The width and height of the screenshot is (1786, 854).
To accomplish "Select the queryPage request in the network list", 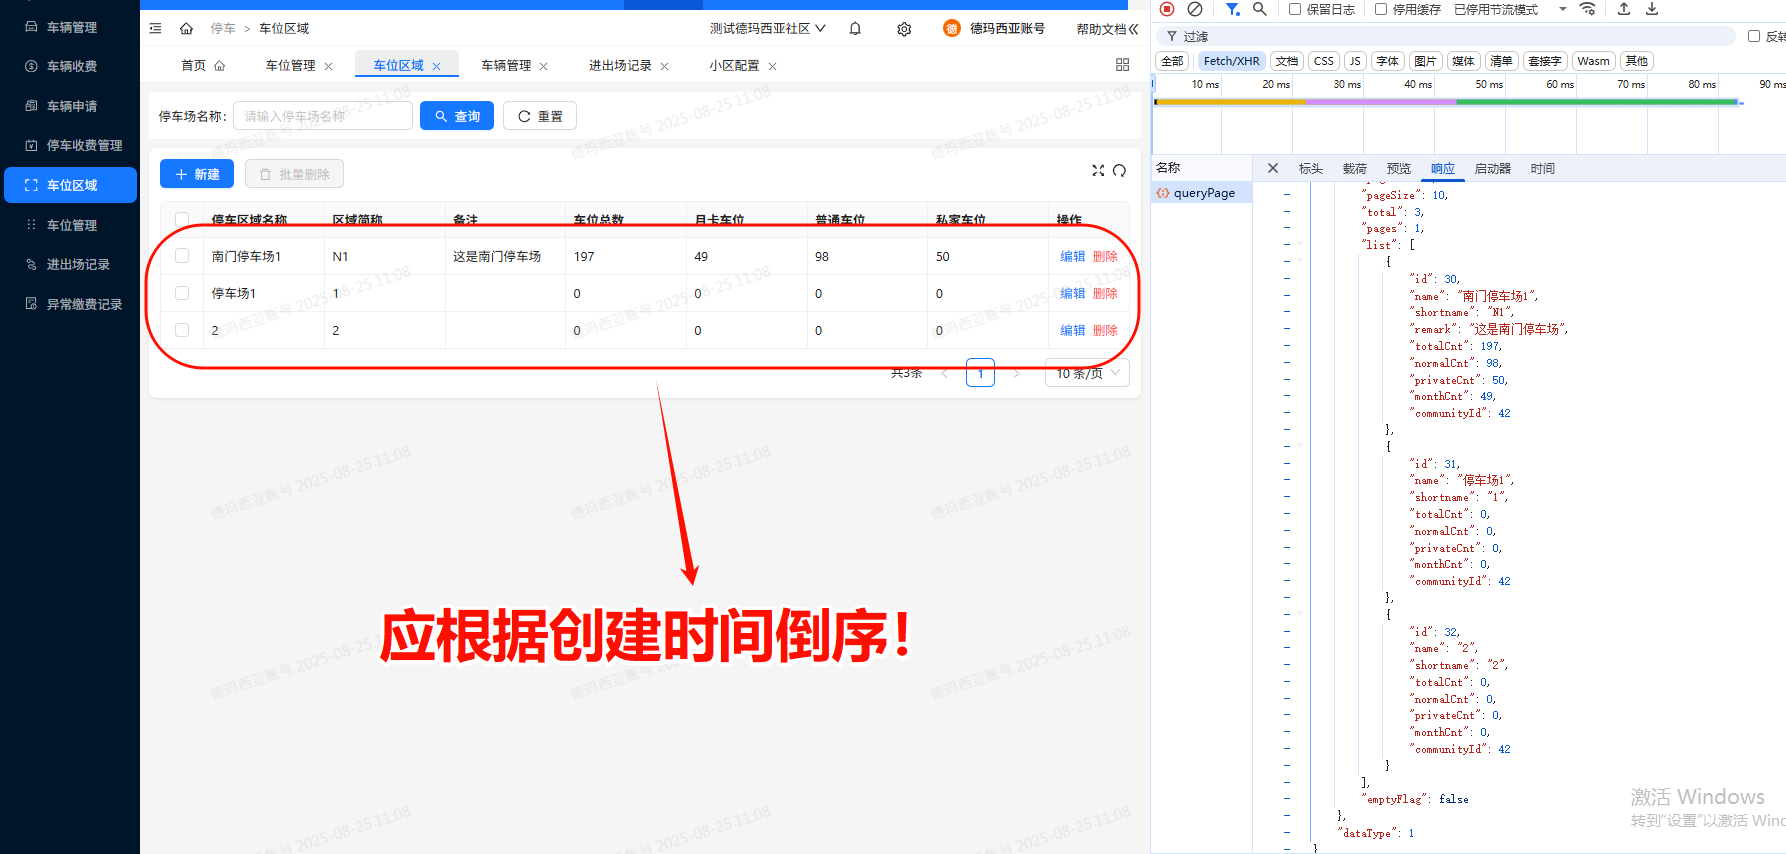I will [x=1202, y=193].
